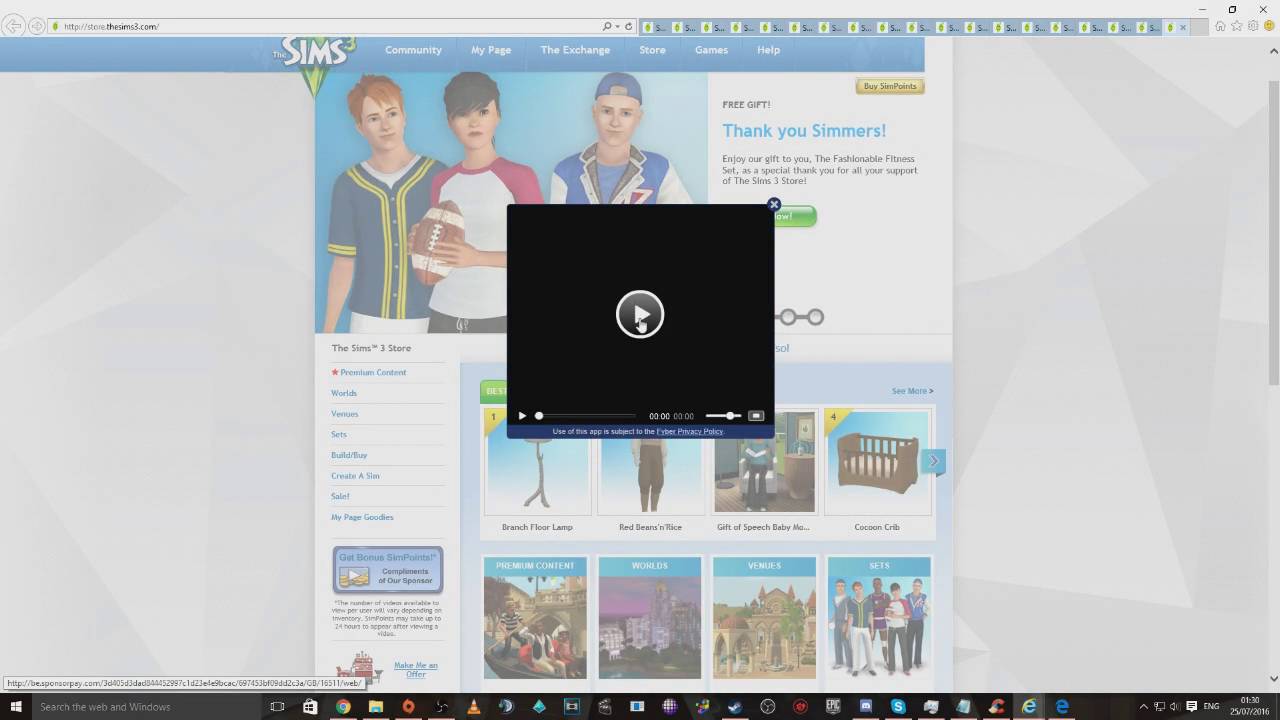
Task: Show hidden system tray icons
Action: coord(1144,707)
